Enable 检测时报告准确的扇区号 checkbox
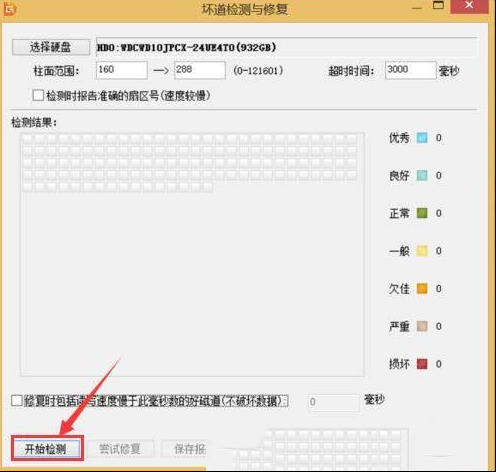Viewport: 496px width, 472px height. coord(38,95)
